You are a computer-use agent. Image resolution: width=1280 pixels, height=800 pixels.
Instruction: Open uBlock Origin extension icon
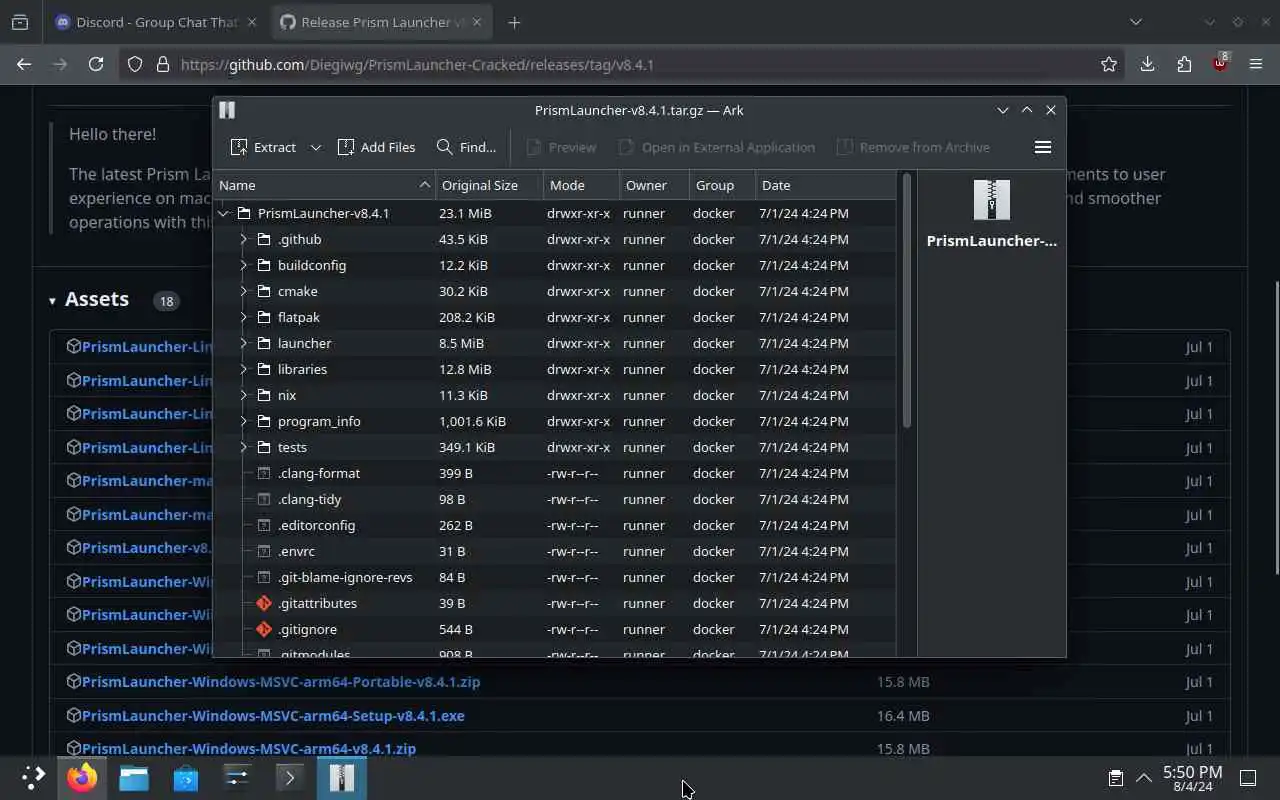[1220, 62]
